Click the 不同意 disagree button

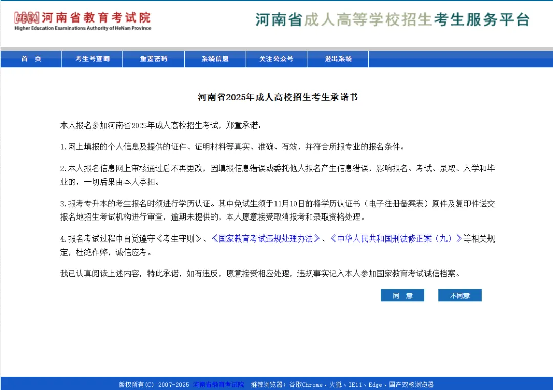(460, 295)
